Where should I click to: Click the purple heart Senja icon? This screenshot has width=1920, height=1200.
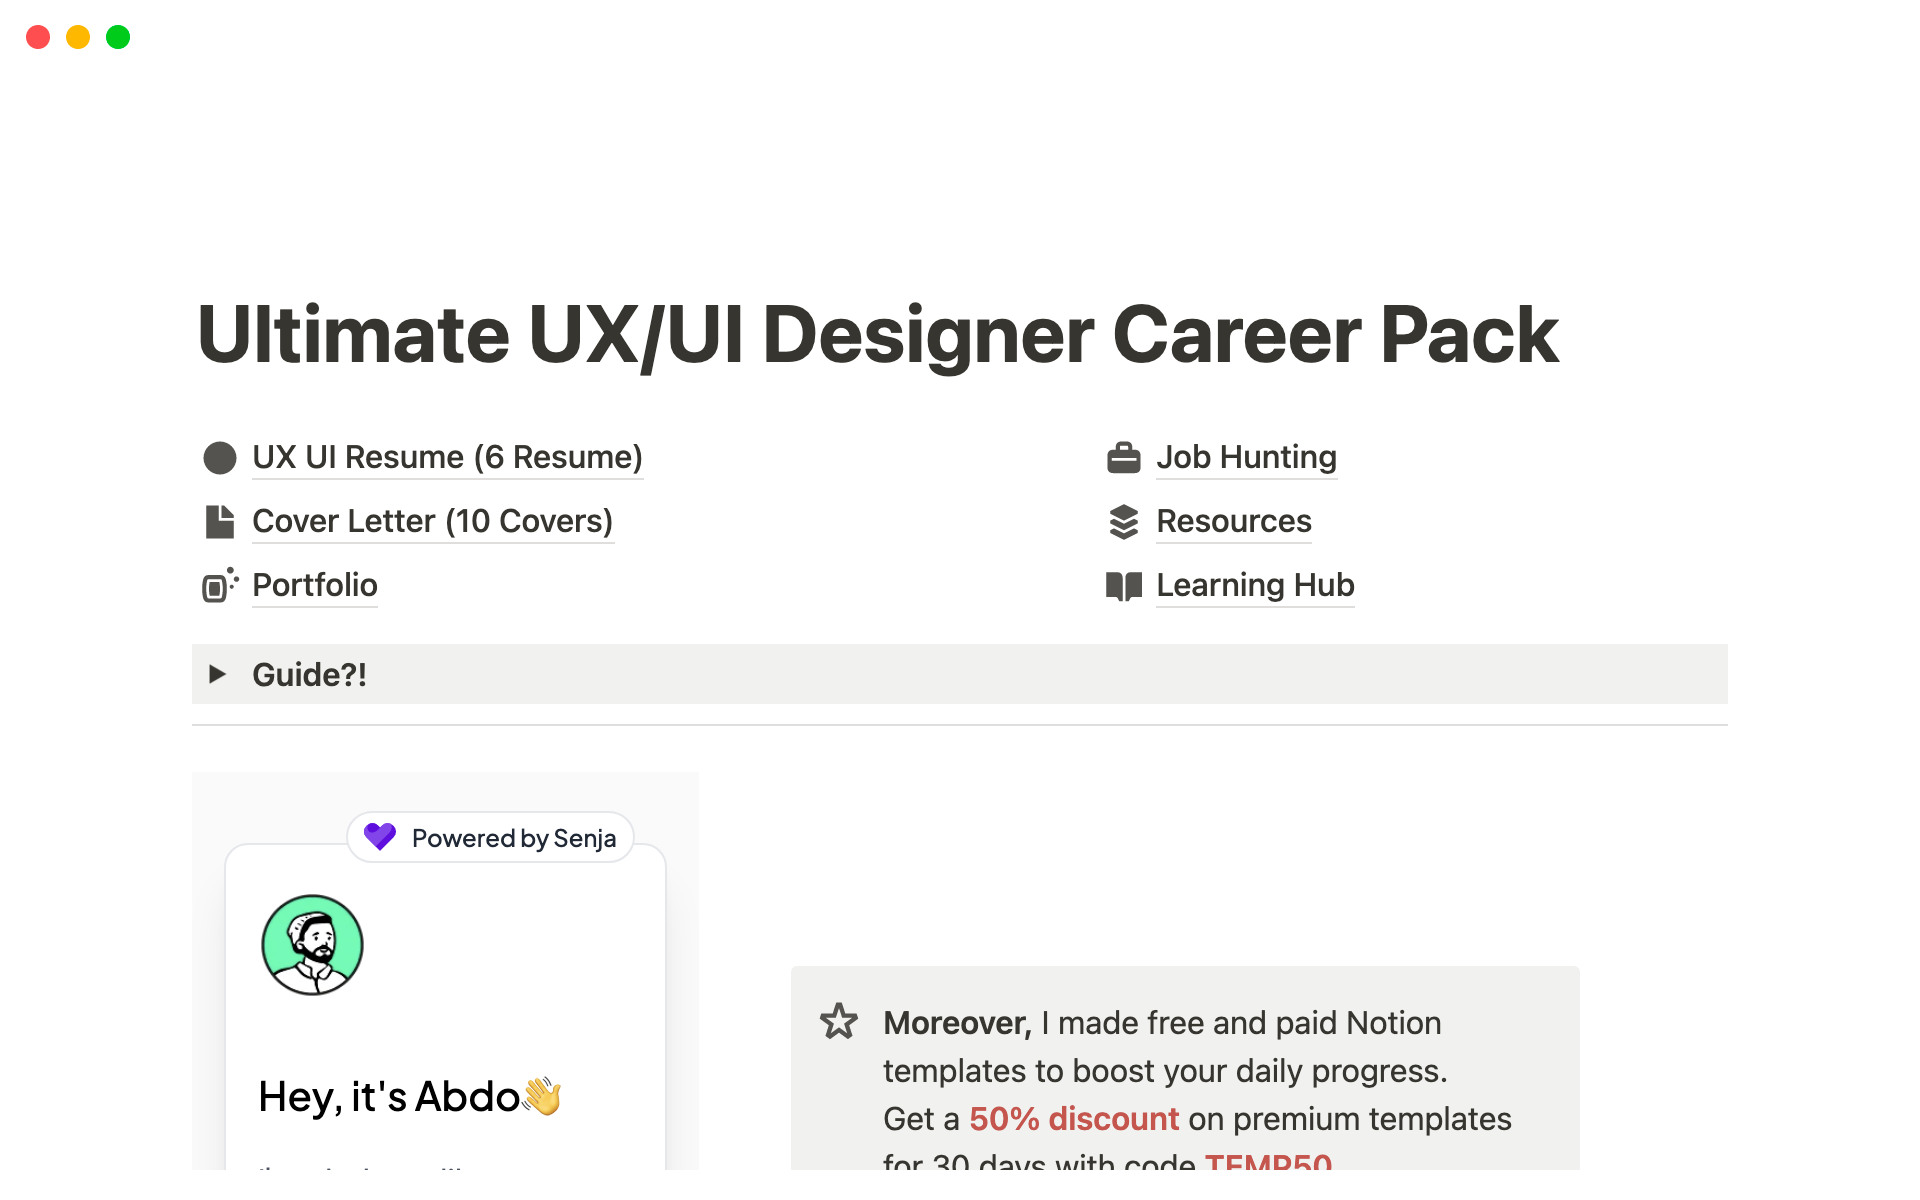coord(380,837)
